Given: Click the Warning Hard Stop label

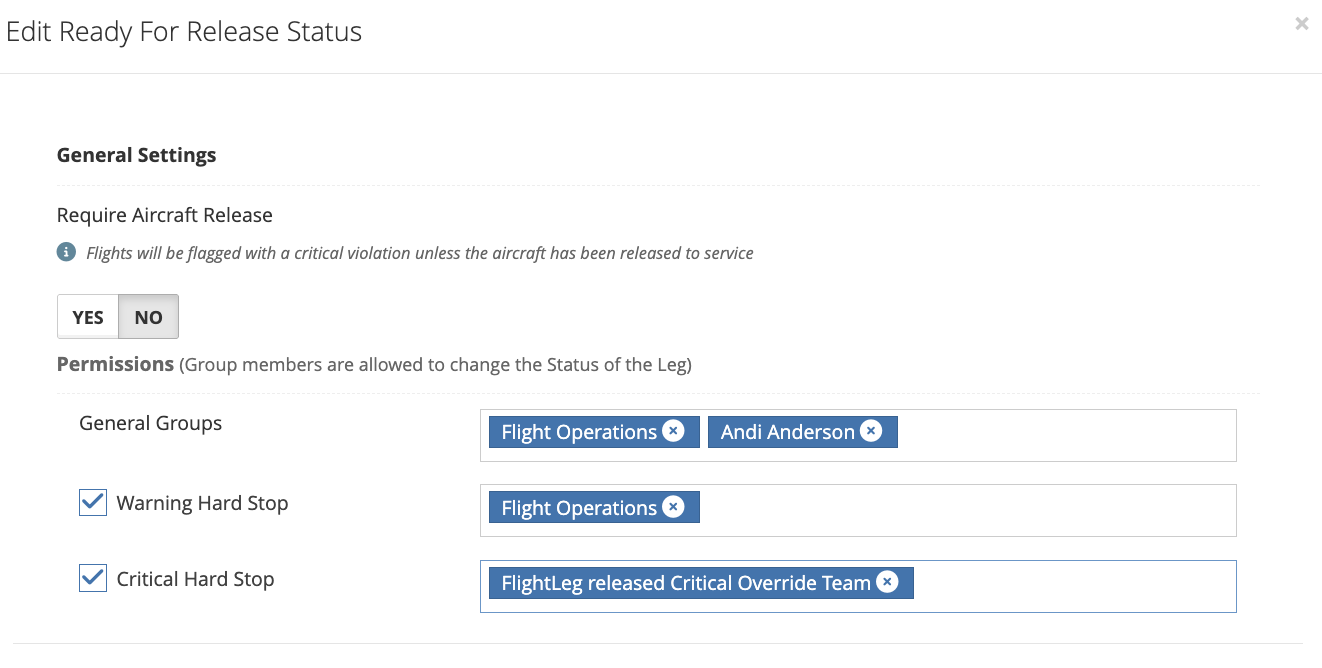Looking at the screenshot, I should [x=202, y=503].
